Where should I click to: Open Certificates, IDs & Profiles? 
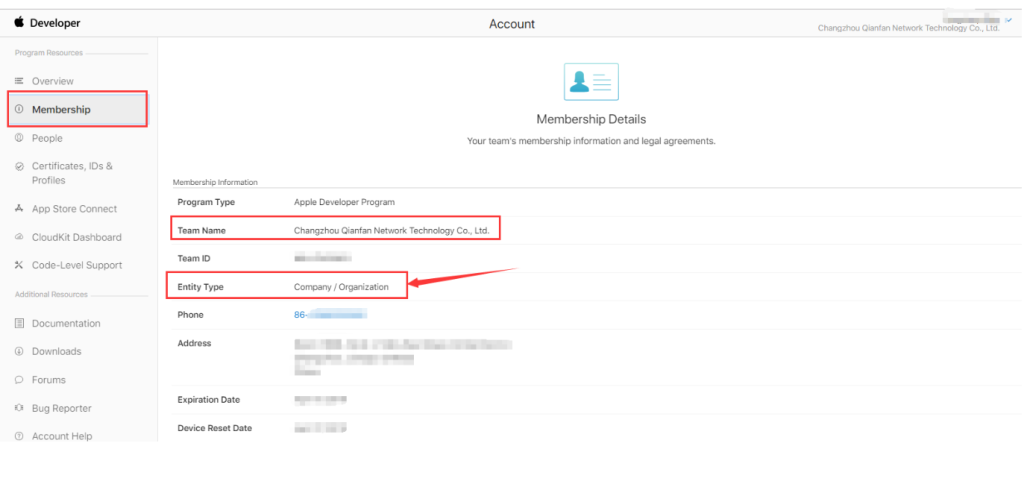click(72, 173)
